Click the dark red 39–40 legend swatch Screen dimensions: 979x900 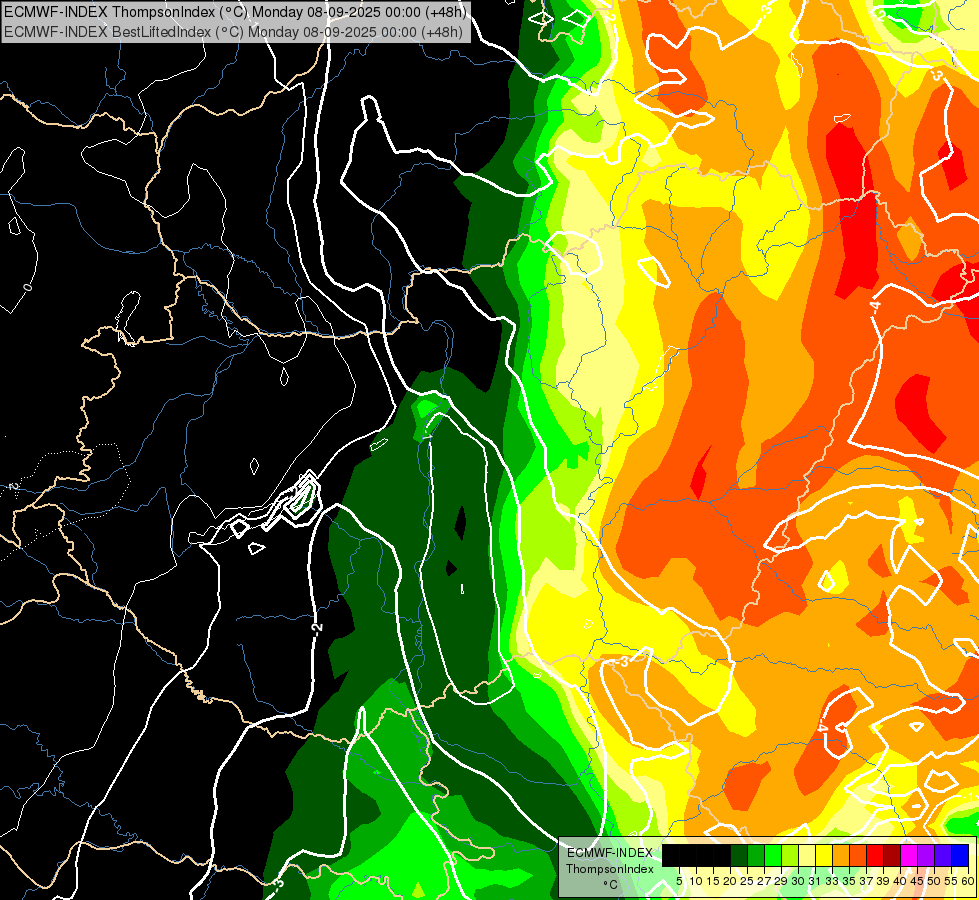(x=892, y=855)
